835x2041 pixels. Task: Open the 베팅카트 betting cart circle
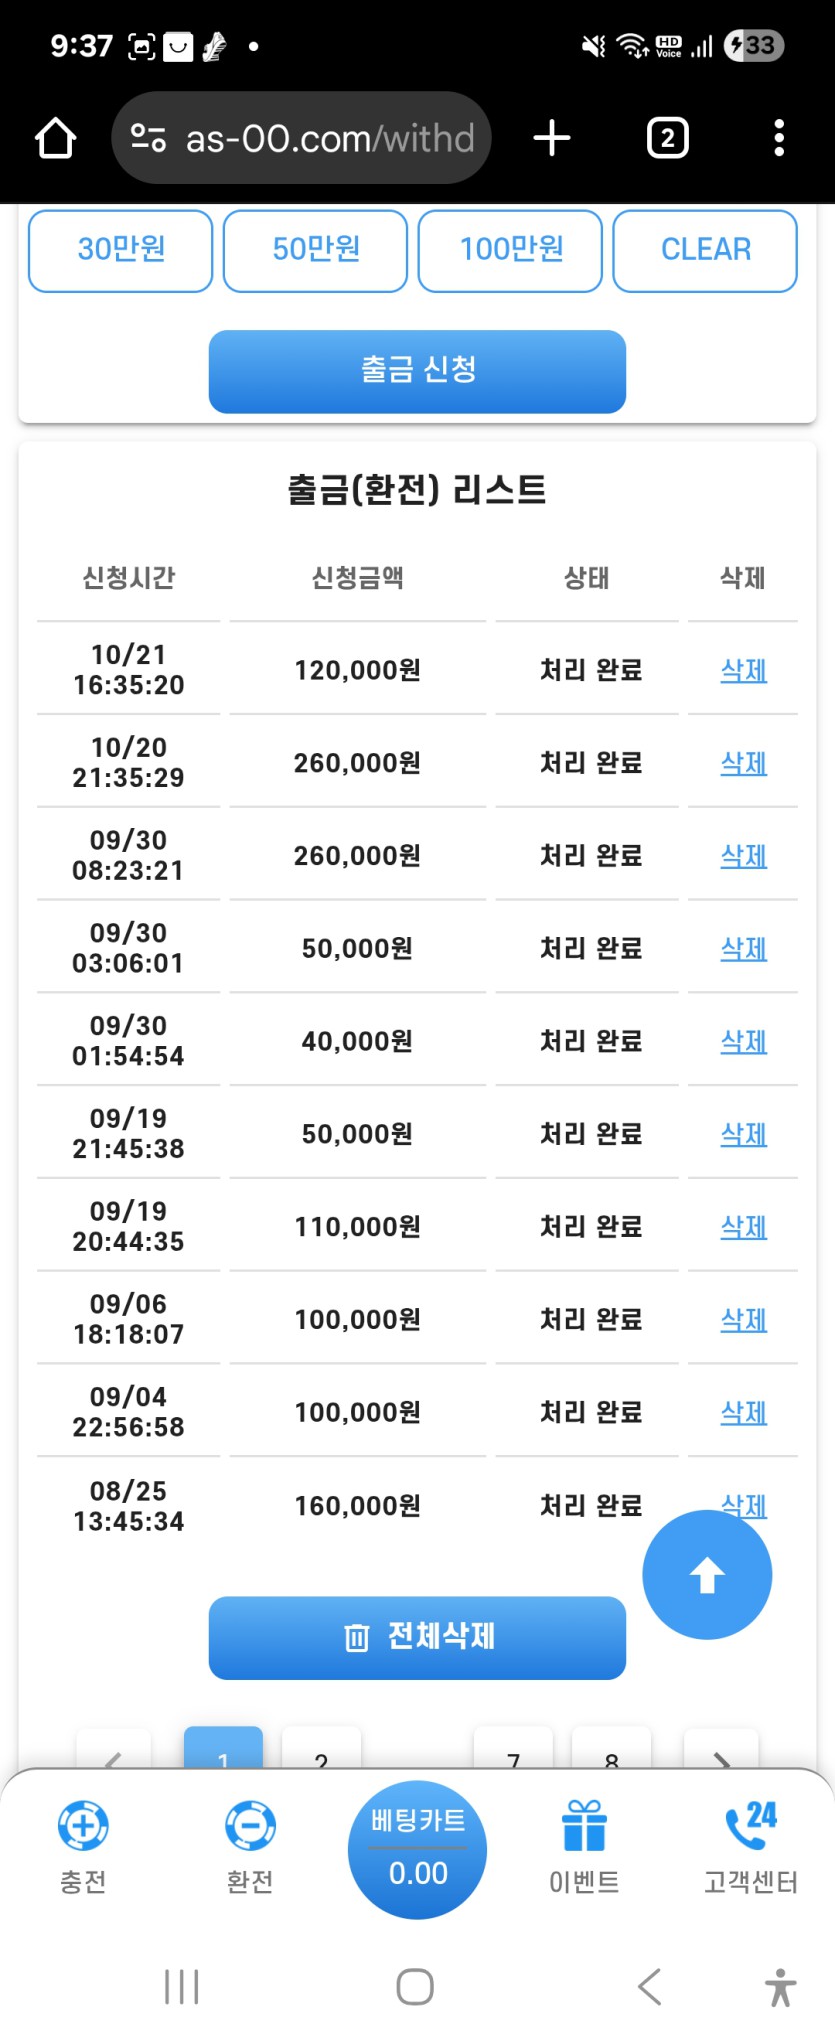[417, 1850]
